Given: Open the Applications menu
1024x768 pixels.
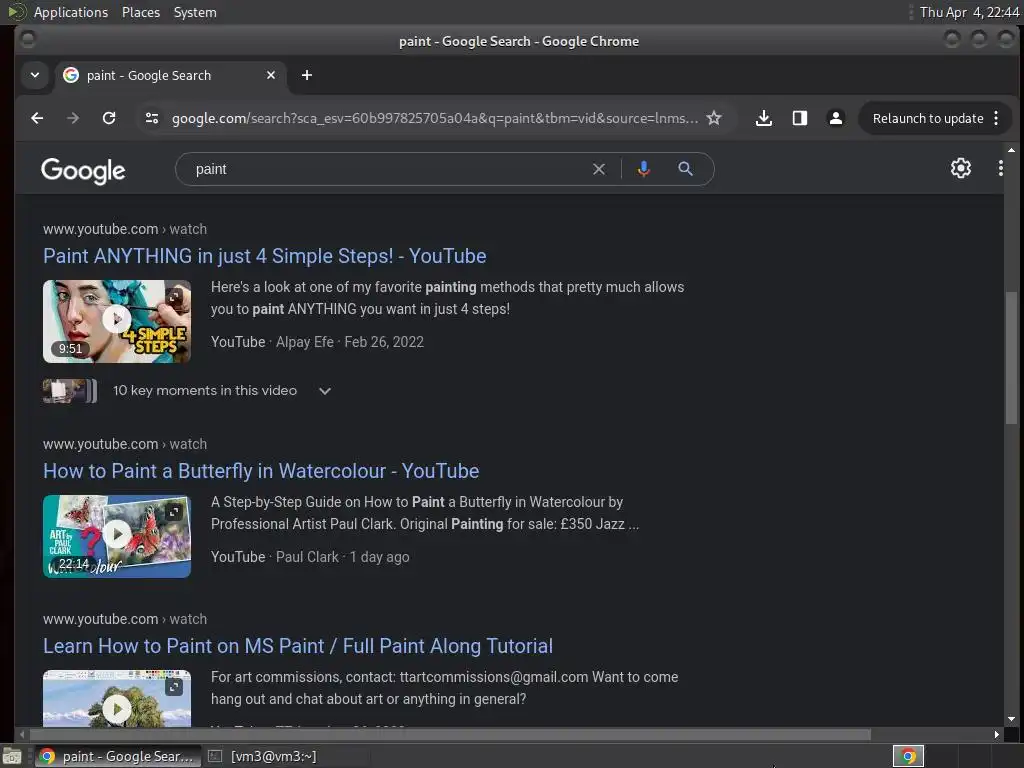Looking at the screenshot, I should [71, 12].
